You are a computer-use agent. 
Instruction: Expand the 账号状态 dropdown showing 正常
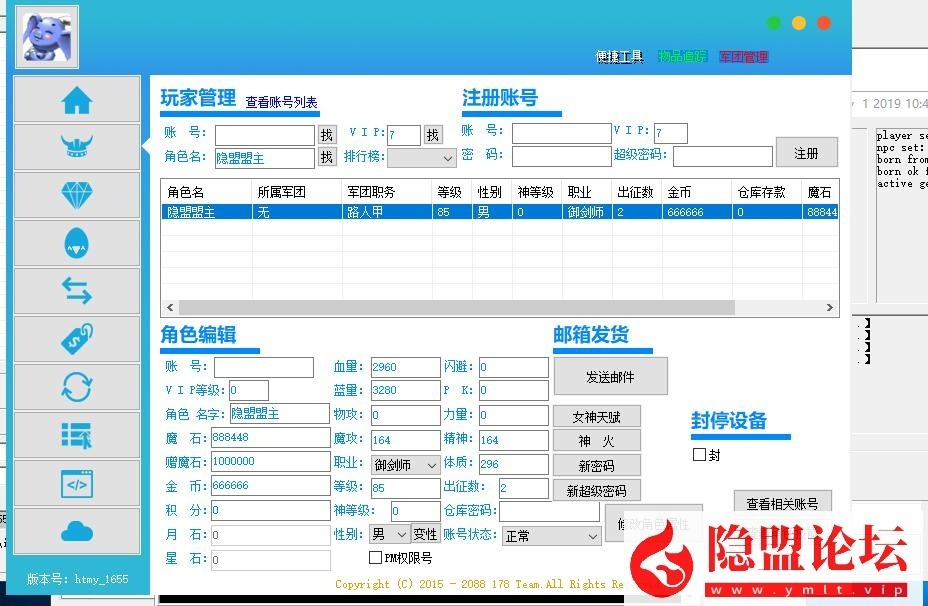click(x=551, y=536)
